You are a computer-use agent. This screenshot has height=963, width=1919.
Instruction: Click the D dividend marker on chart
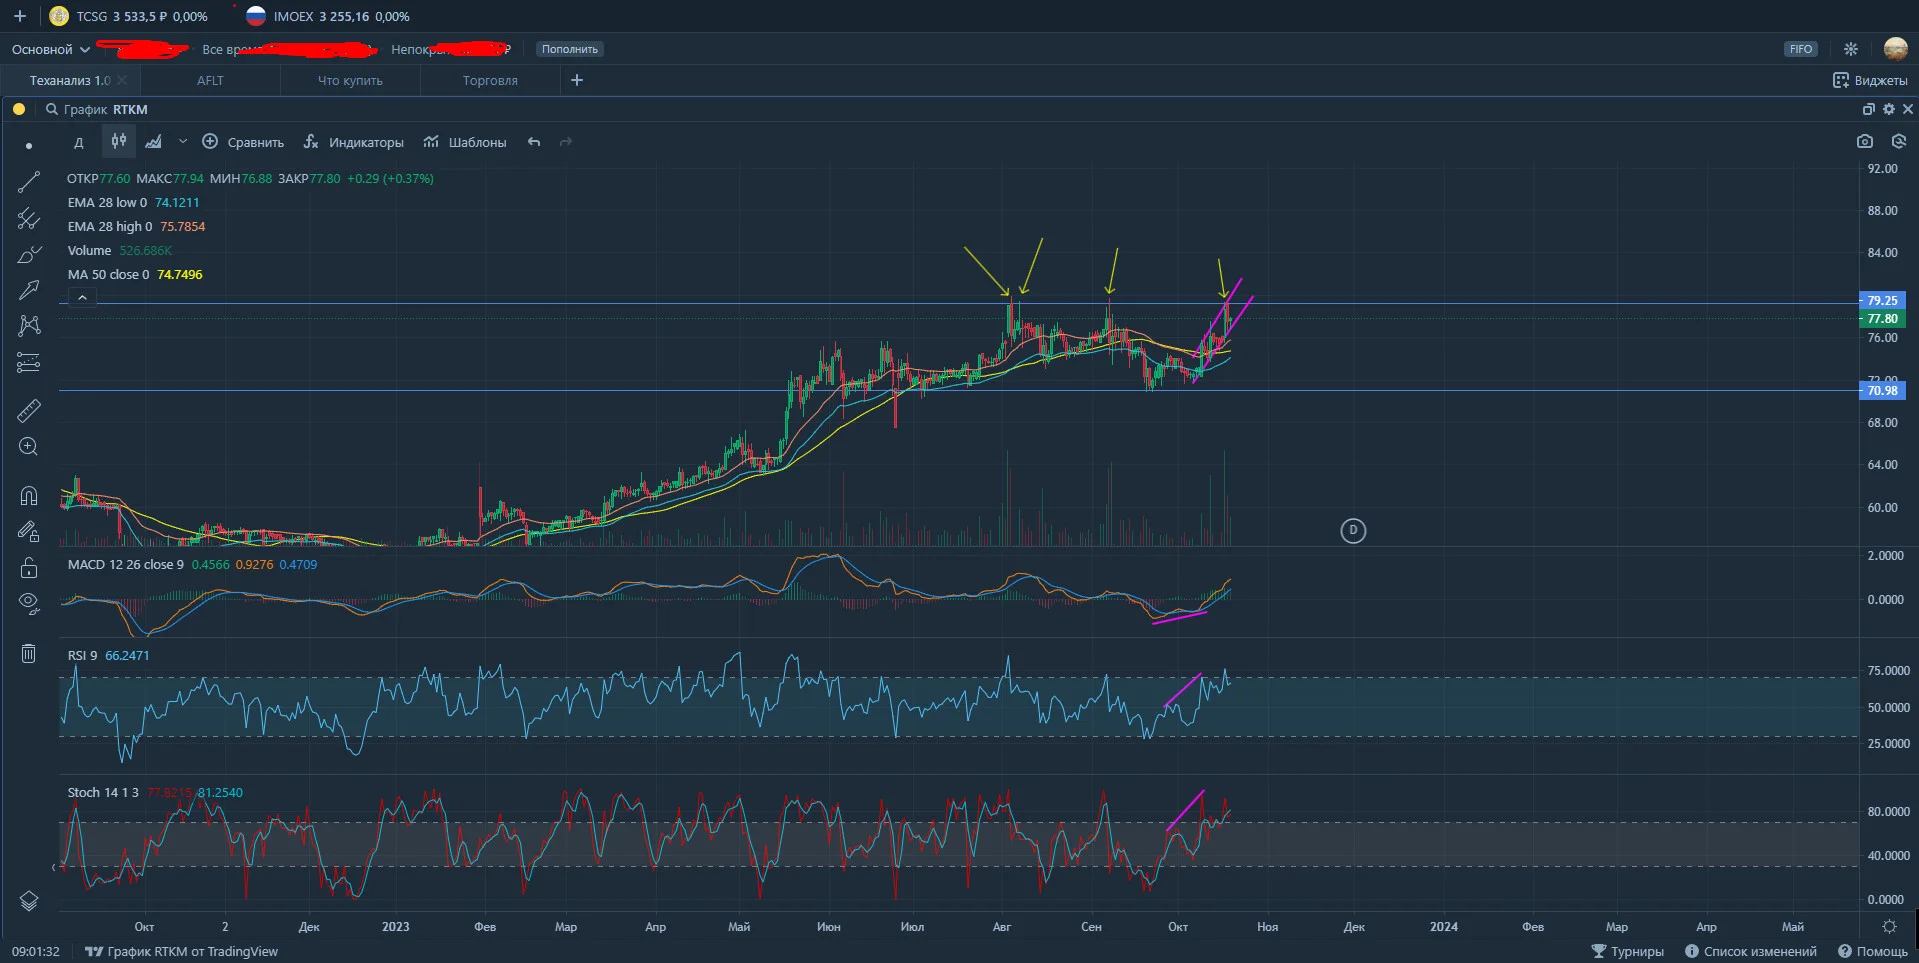coord(1353,531)
